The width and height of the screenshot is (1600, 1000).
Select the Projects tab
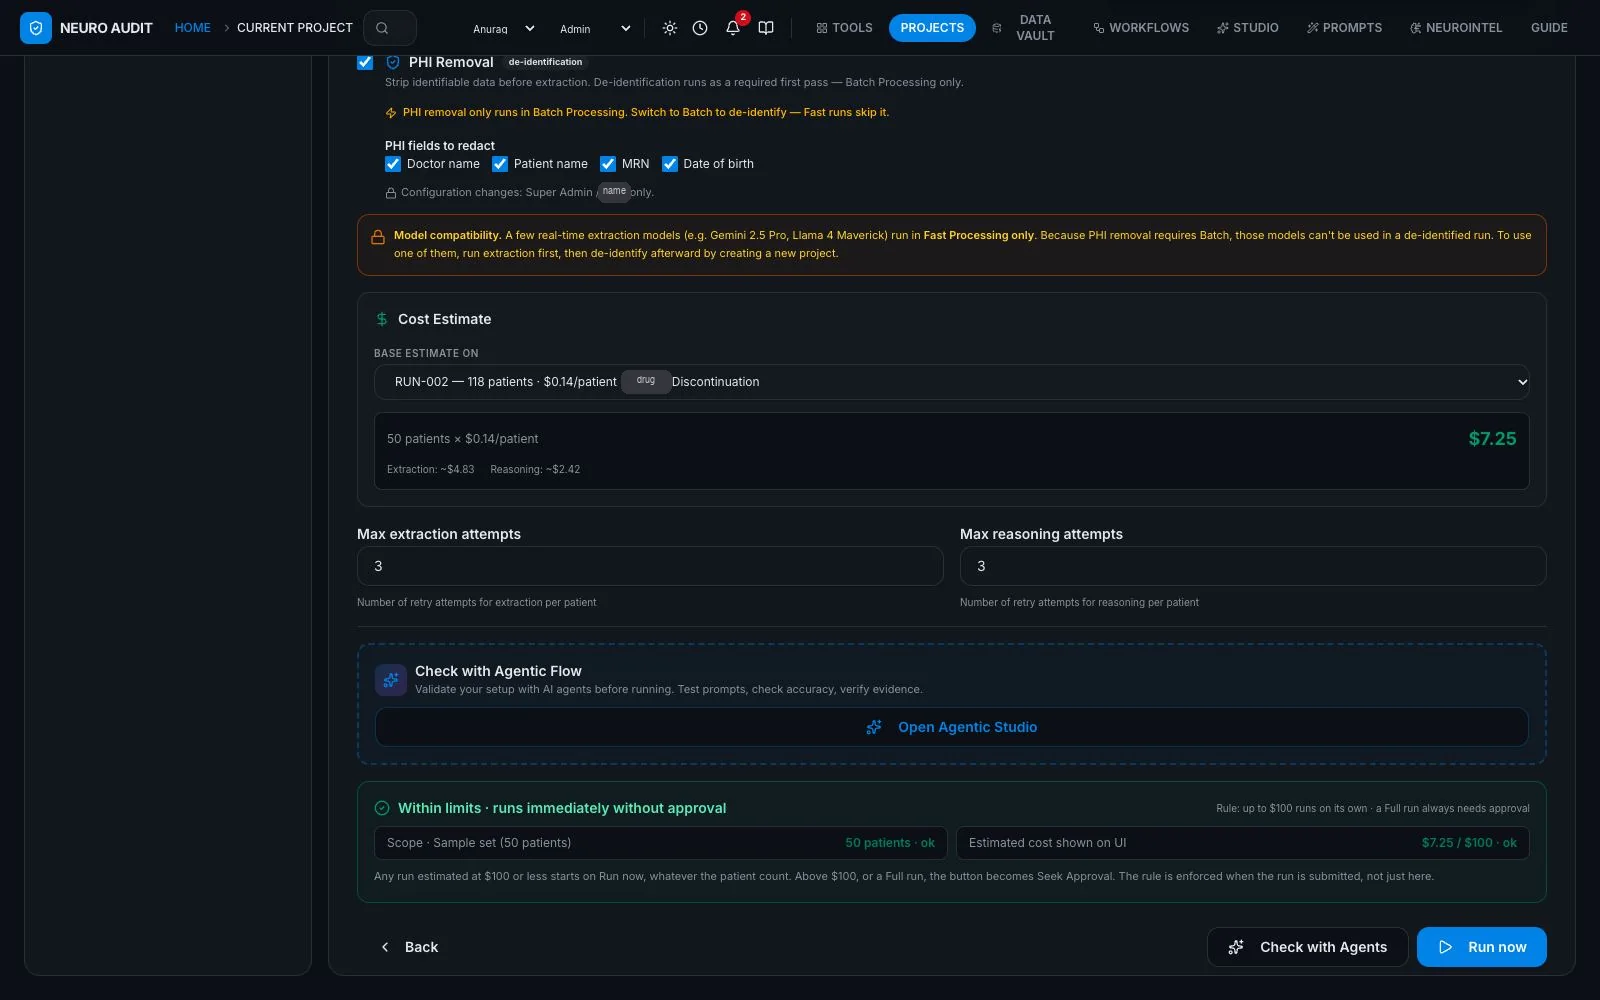click(932, 28)
